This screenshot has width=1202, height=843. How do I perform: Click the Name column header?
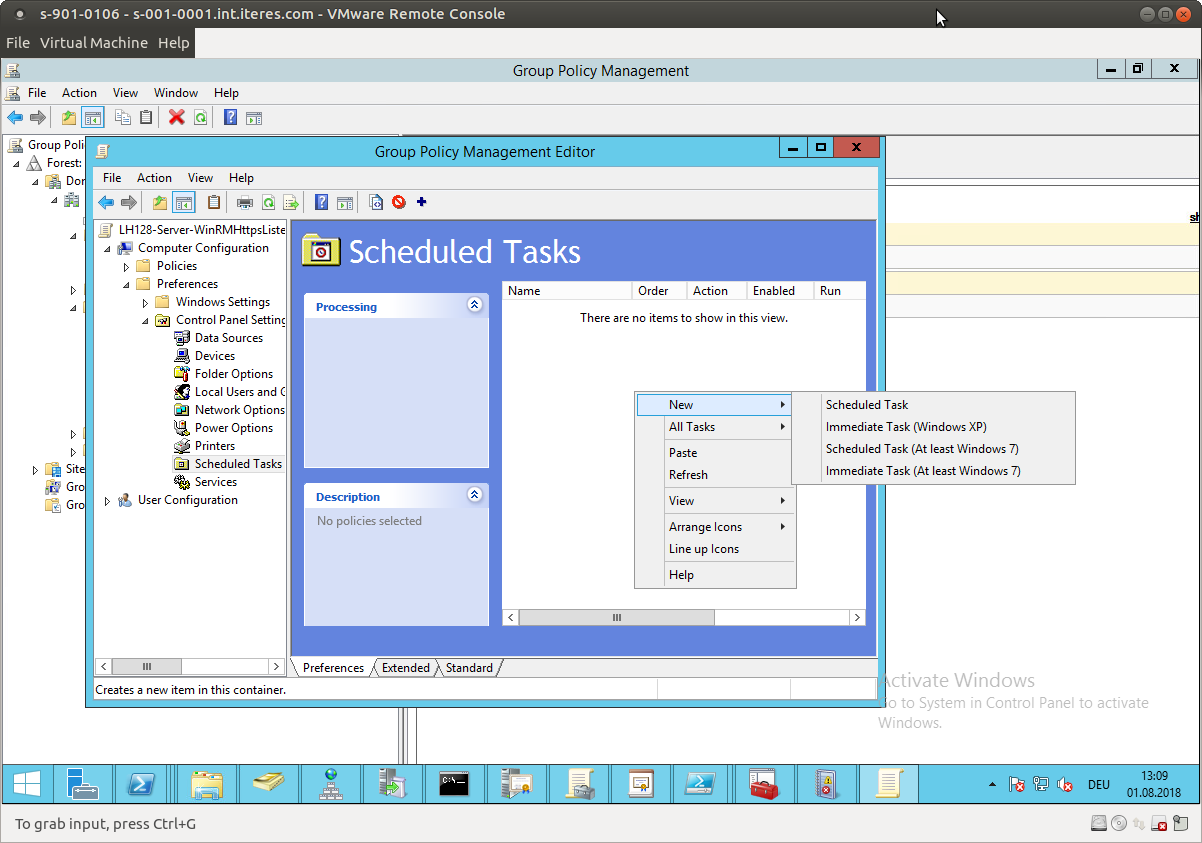tap(567, 291)
